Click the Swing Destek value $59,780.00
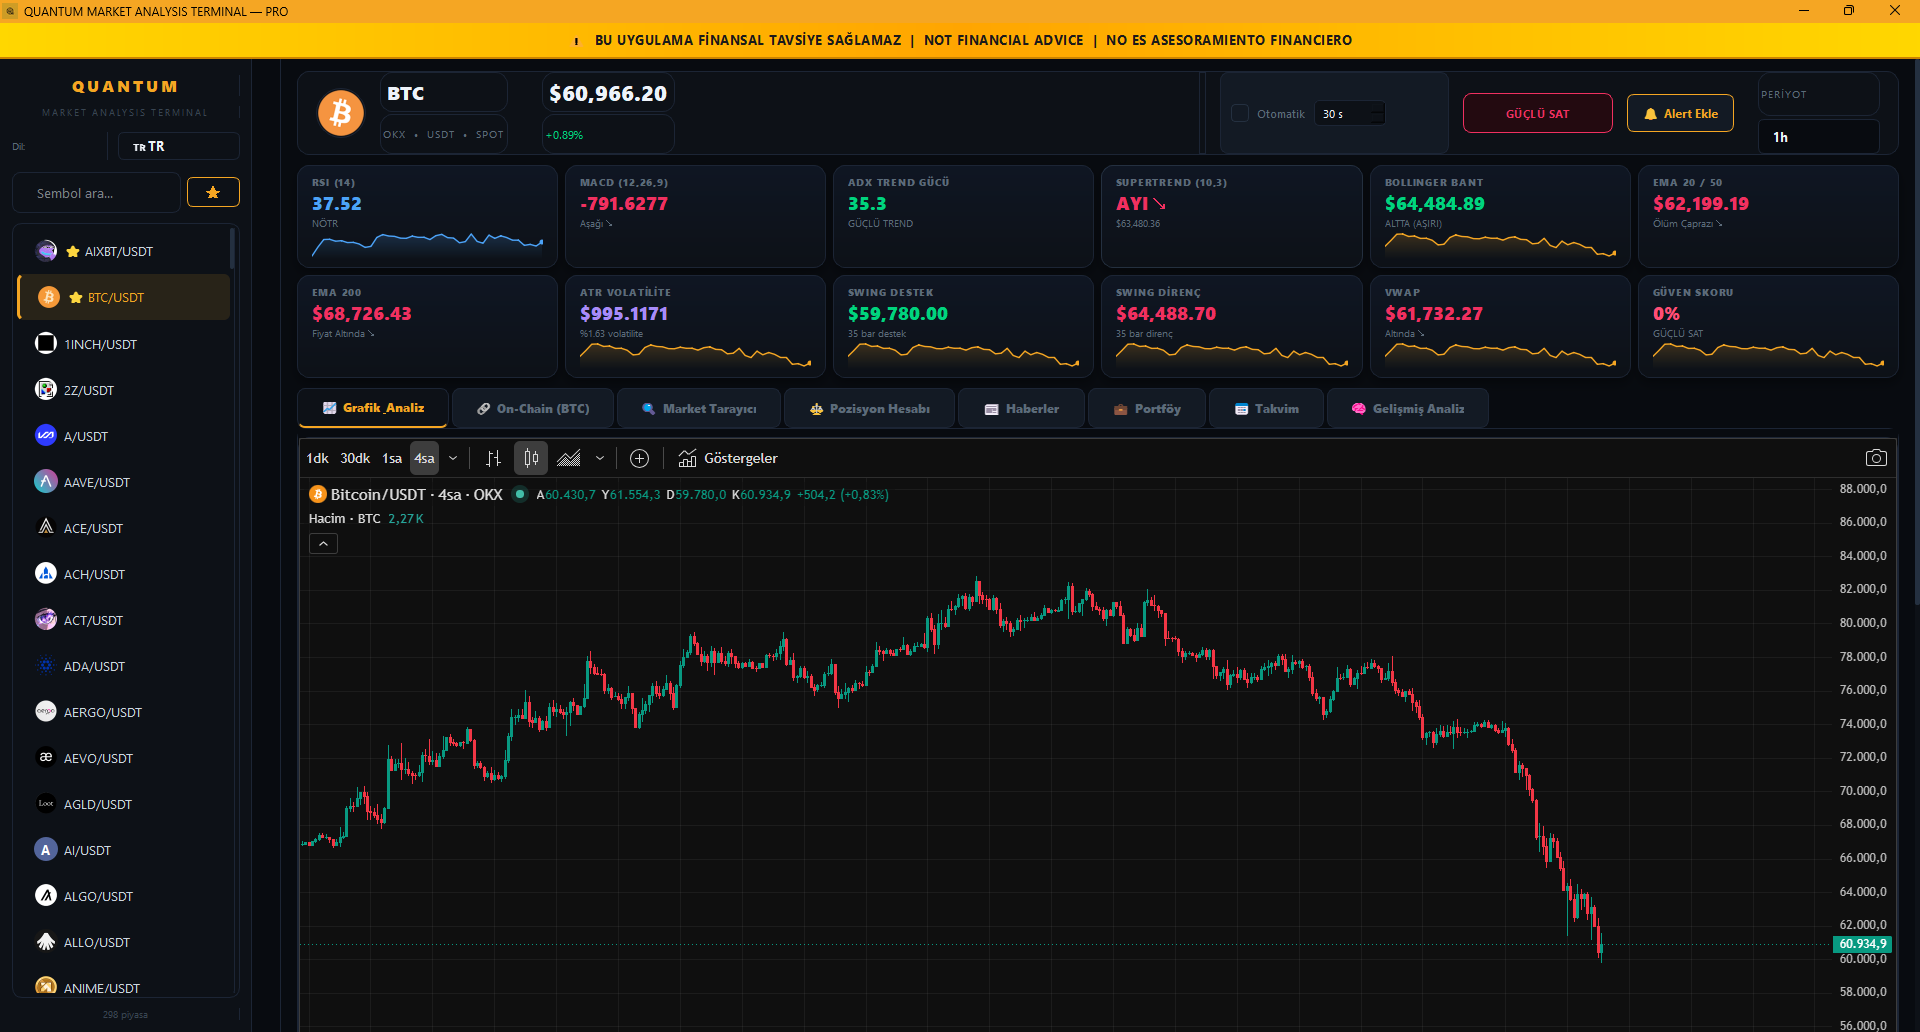 pyautogui.click(x=897, y=313)
